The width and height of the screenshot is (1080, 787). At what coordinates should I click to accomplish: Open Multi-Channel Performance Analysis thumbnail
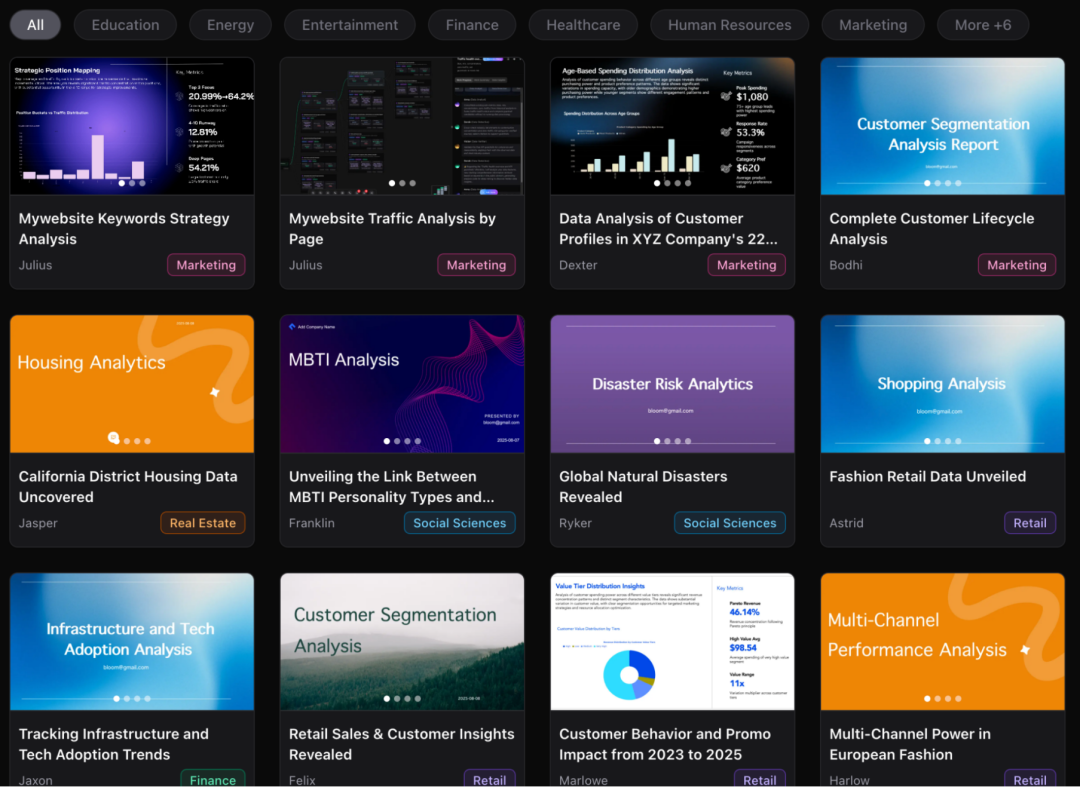(x=942, y=642)
